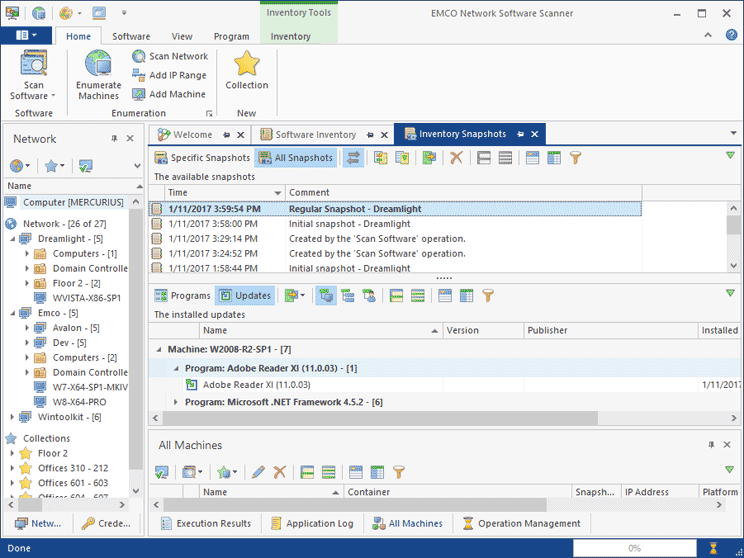Close the Software Inventory tab

pos(384,135)
